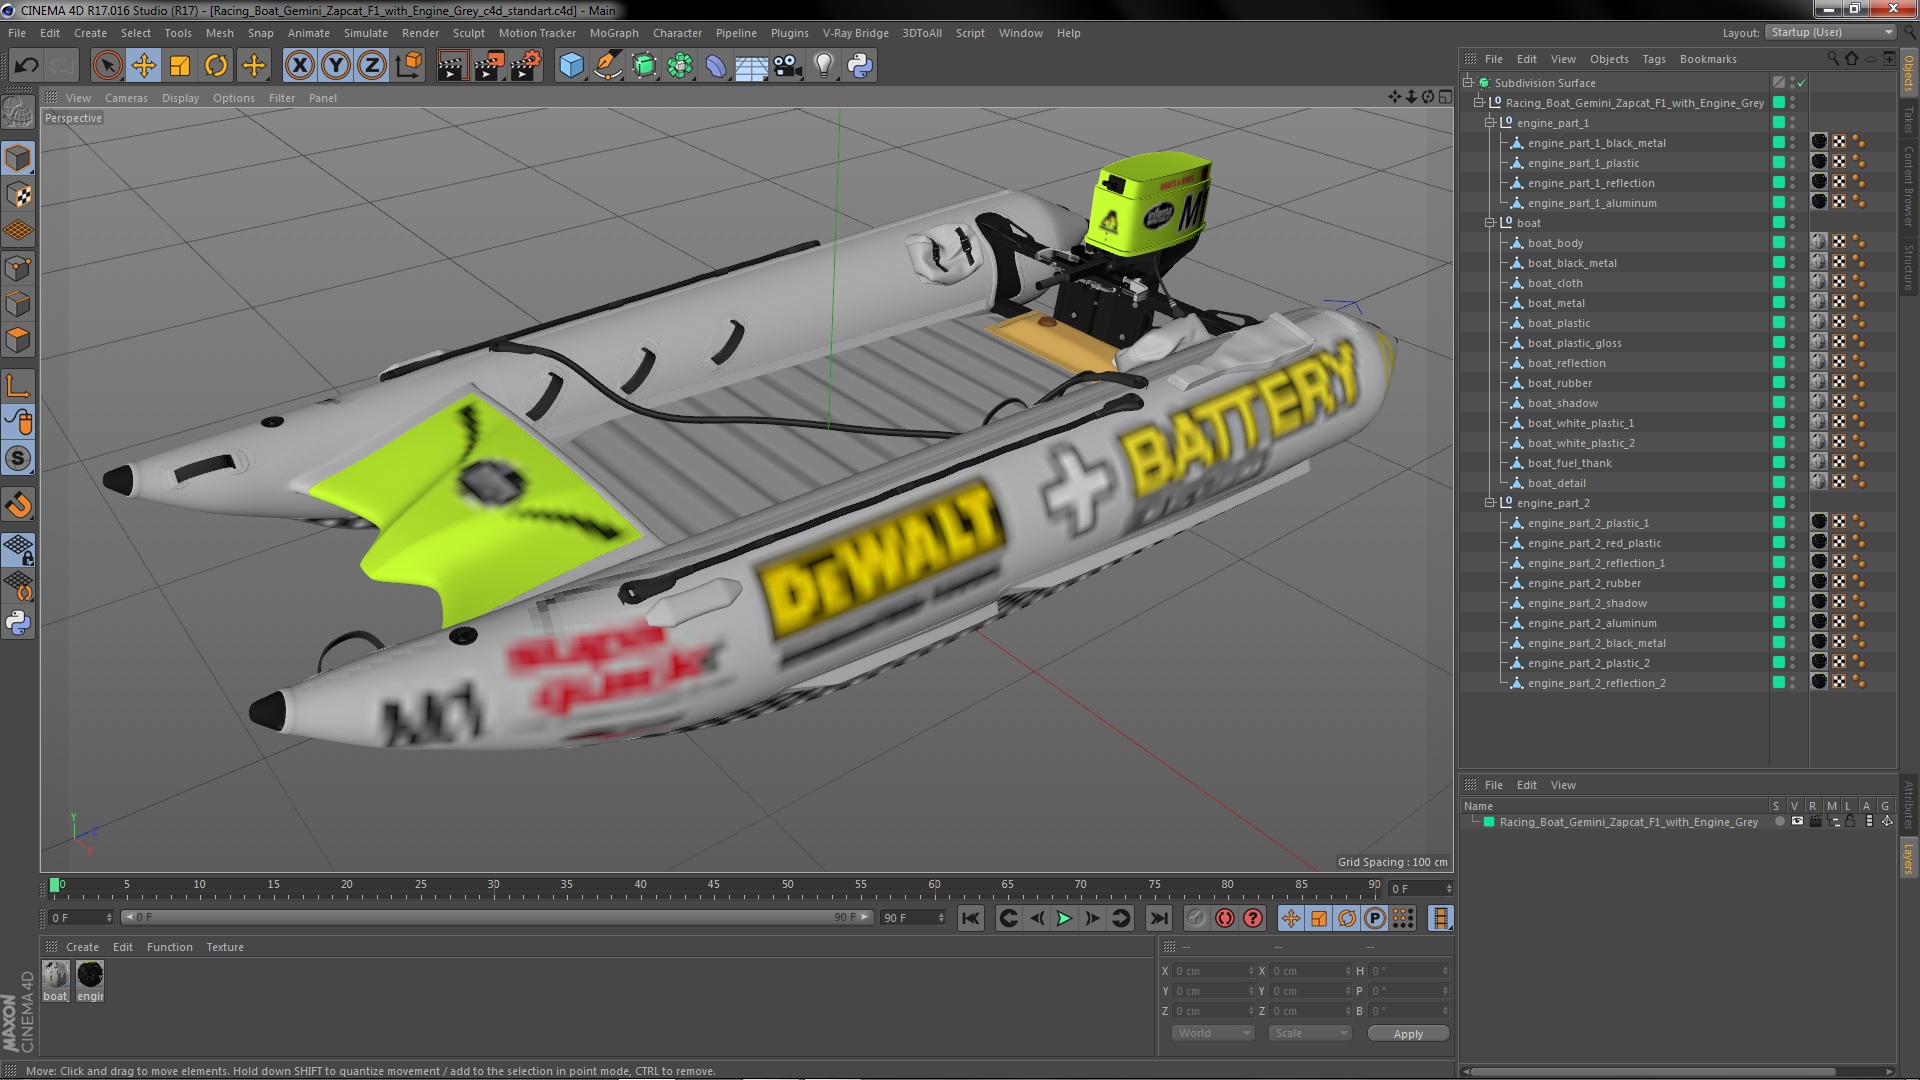Viewport: 1920px width, 1080px height.
Task: Open the Array modeling objects icon
Action: (x=680, y=66)
